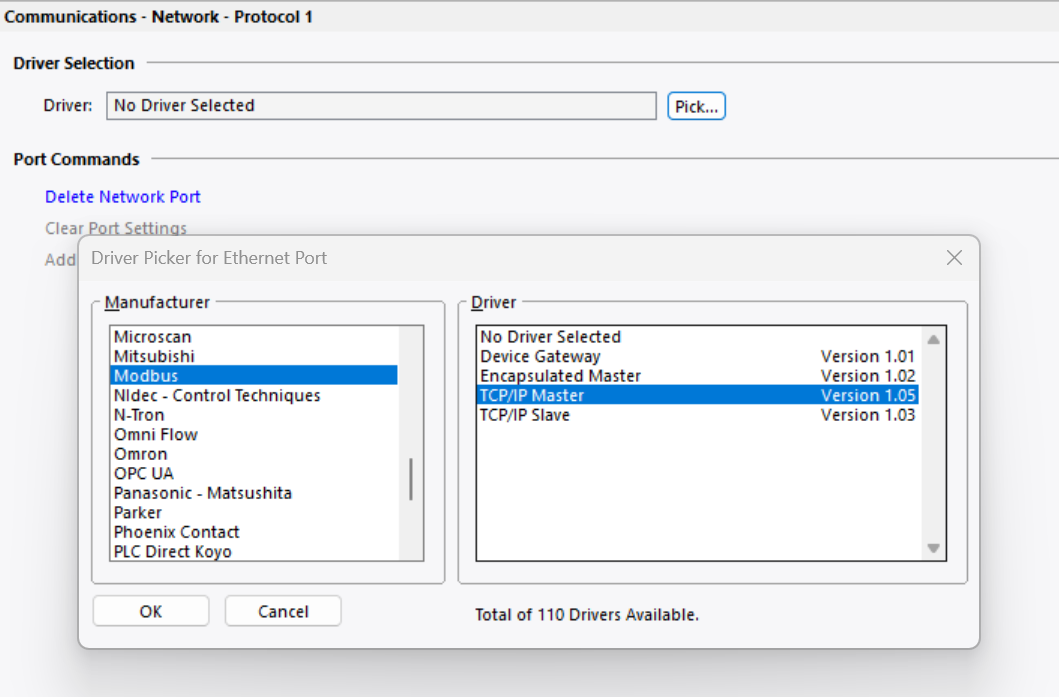Click the Driver name text field
Image resolution: width=1059 pixels, height=697 pixels.
point(381,106)
